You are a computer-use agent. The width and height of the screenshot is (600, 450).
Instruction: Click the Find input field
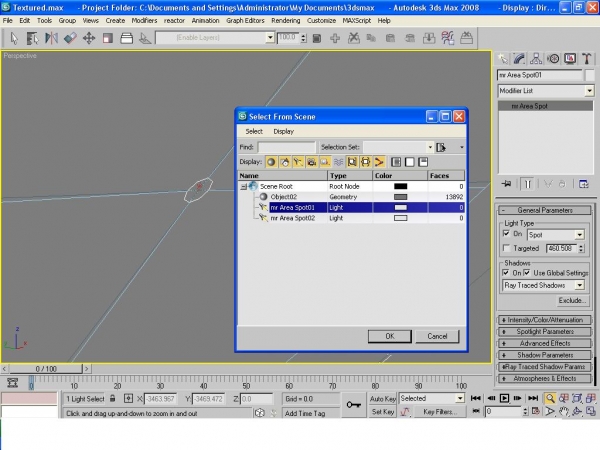pos(287,147)
